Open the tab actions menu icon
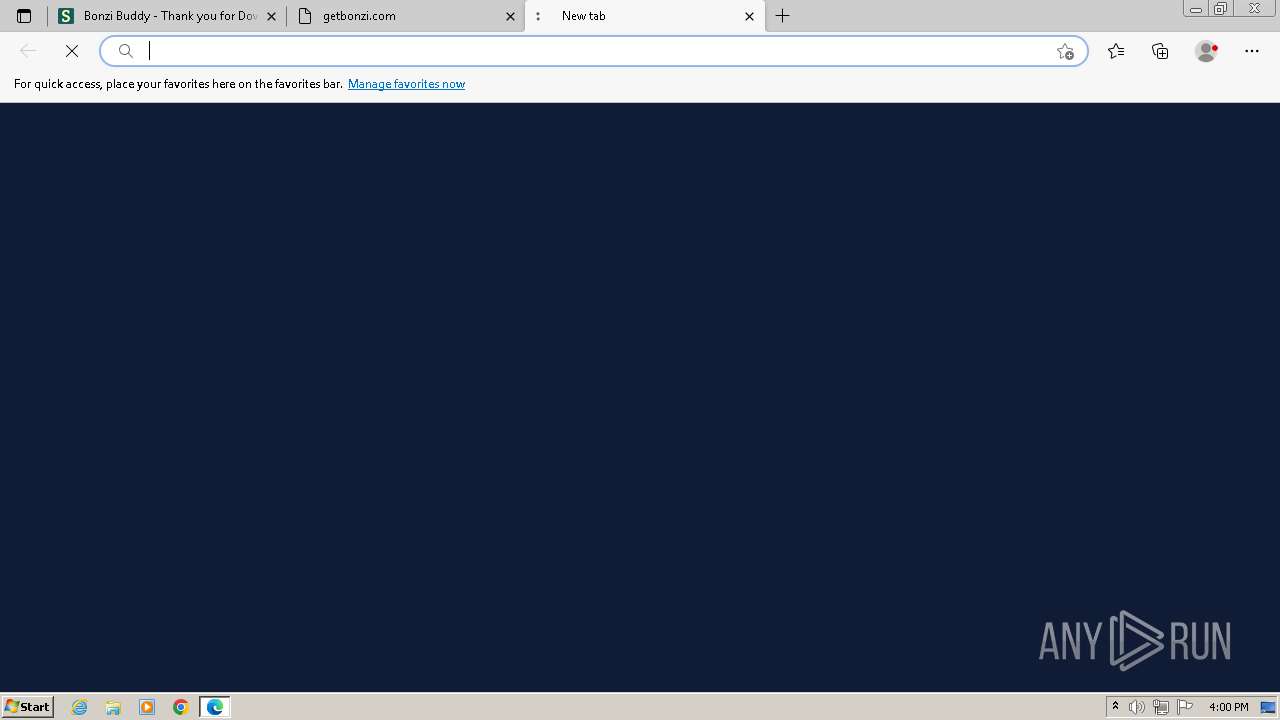The width and height of the screenshot is (1280, 720). (x=24, y=16)
